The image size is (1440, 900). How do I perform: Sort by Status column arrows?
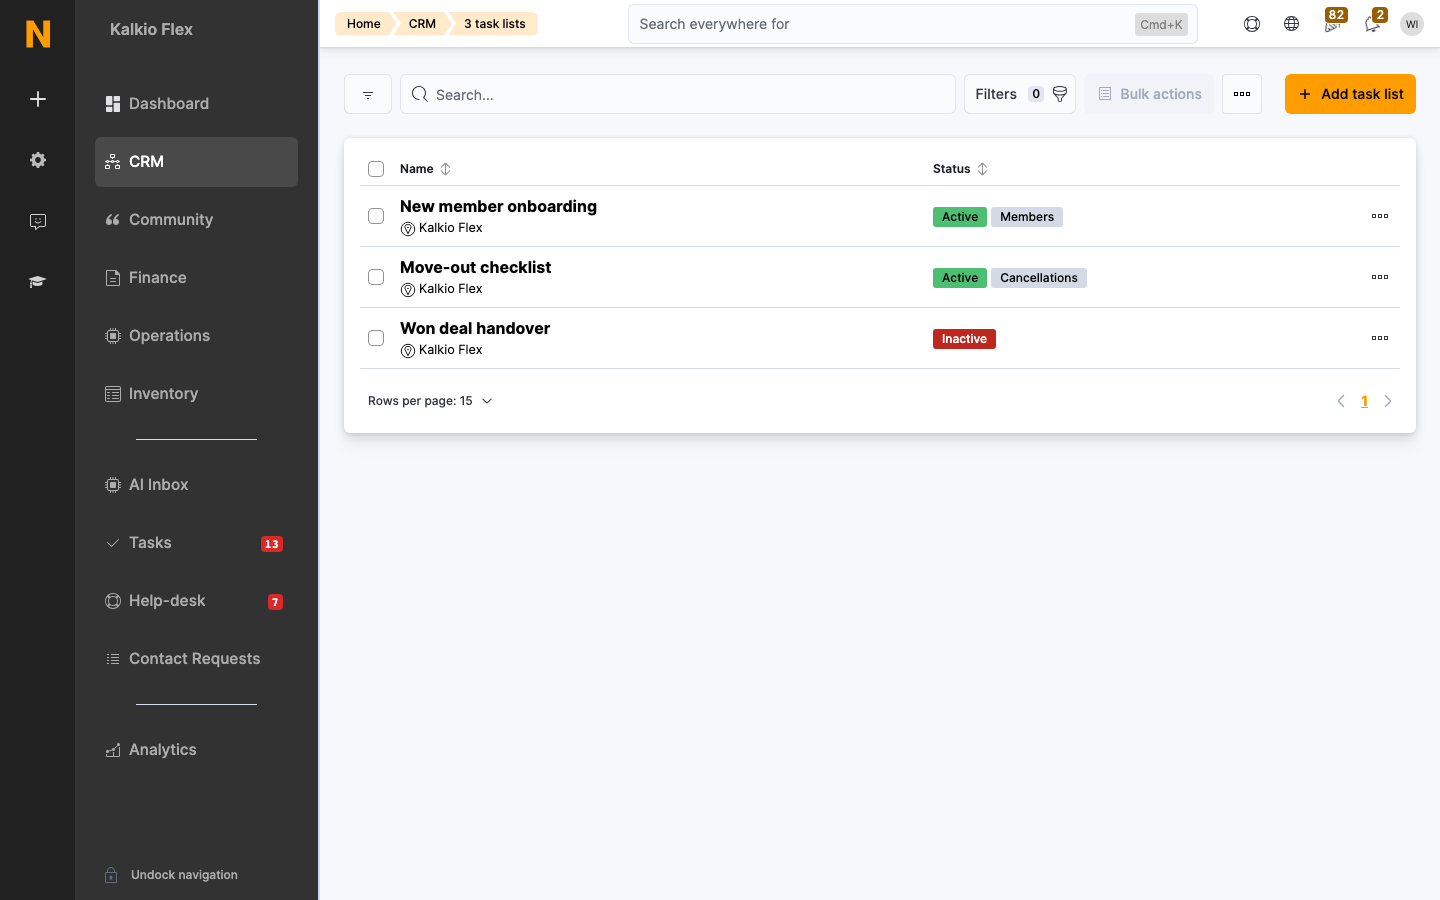(x=983, y=169)
